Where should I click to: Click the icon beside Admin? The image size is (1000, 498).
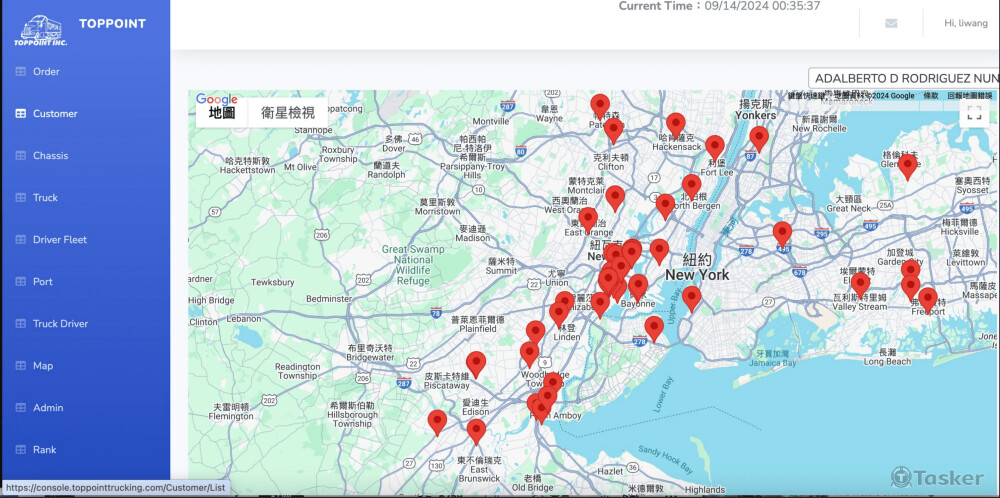tap(20, 407)
